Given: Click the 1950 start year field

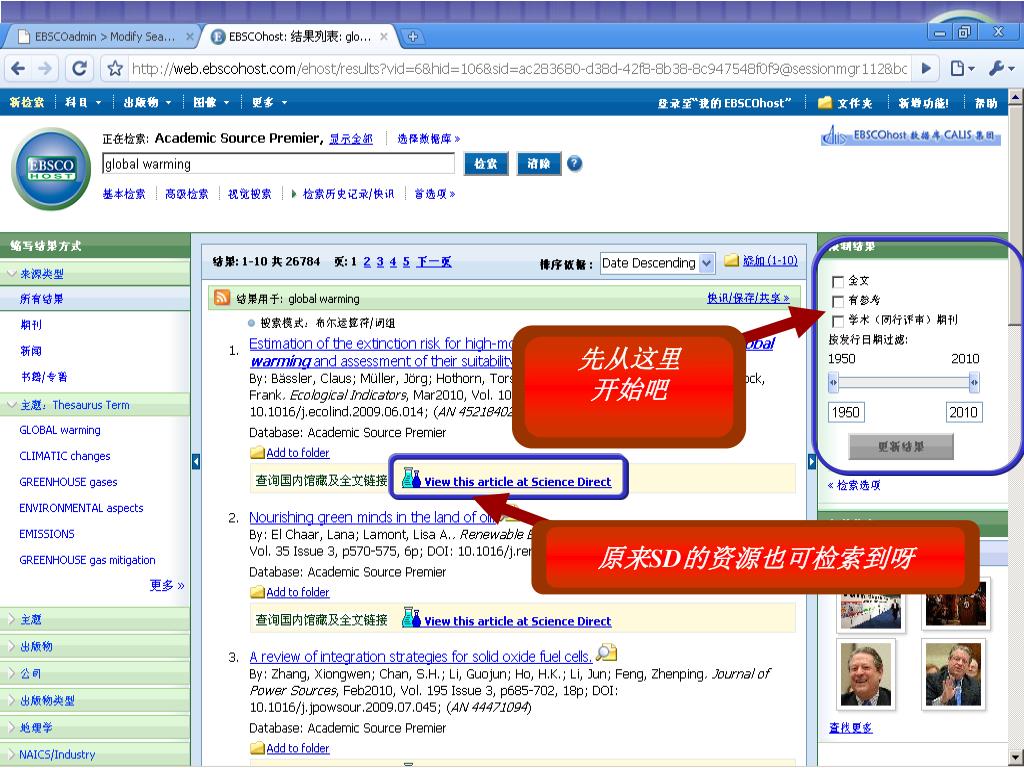Looking at the screenshot, I should [846, 412].
